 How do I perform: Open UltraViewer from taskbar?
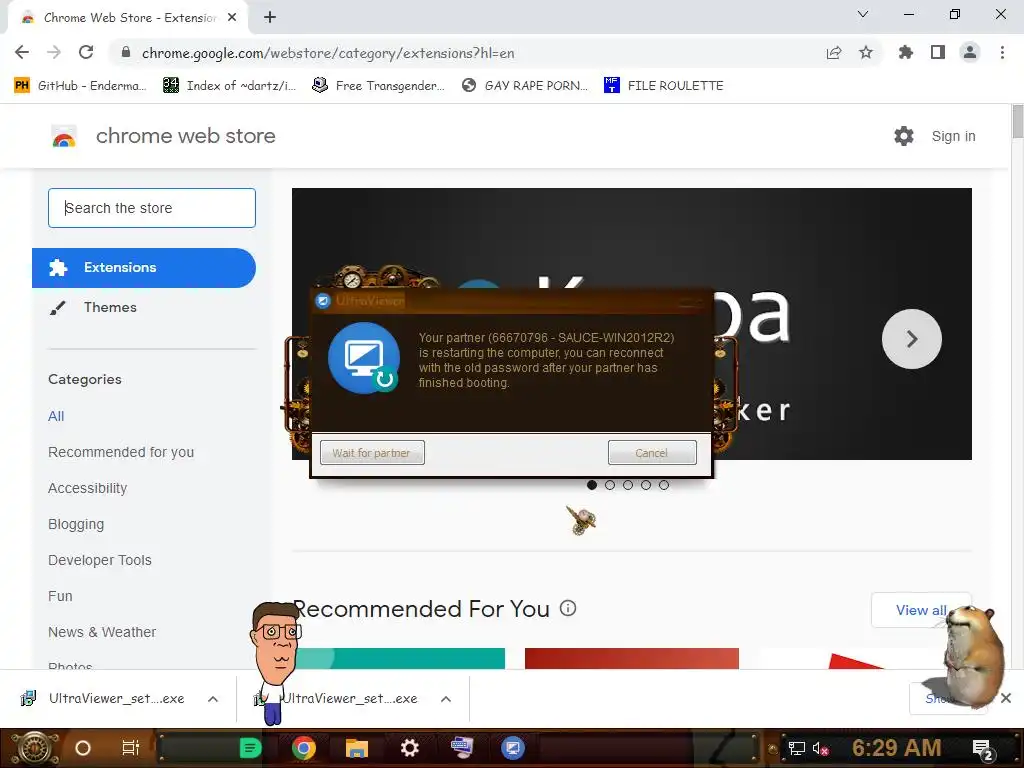513,748
